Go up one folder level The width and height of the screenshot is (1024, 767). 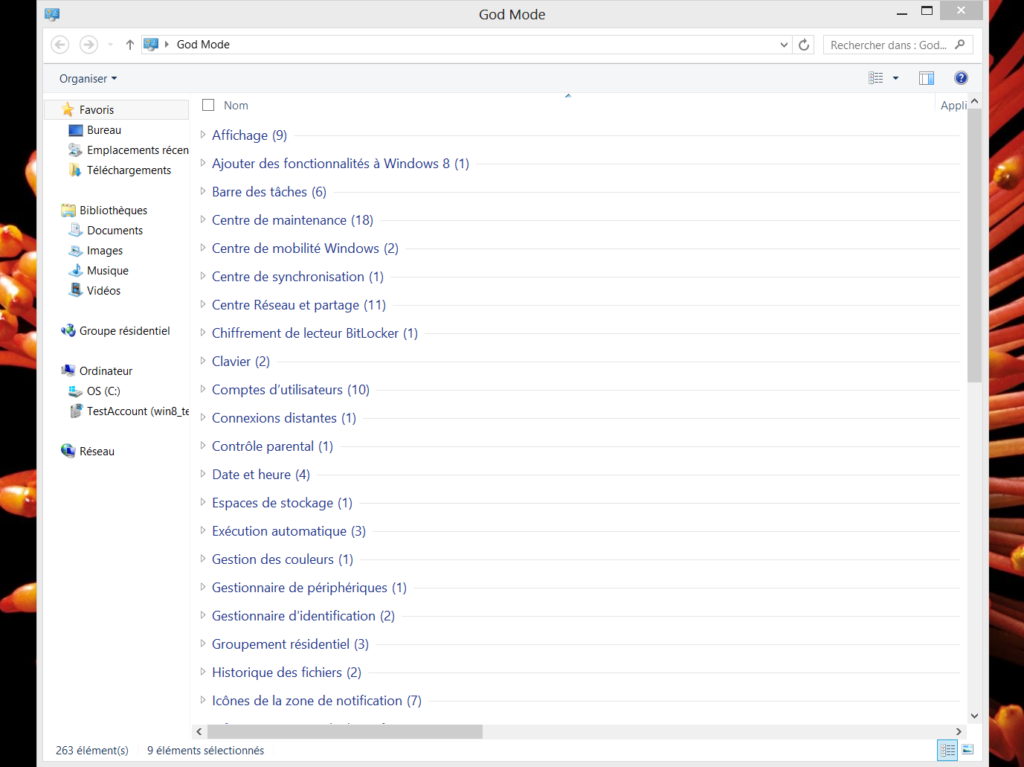(x=129, y=44)
